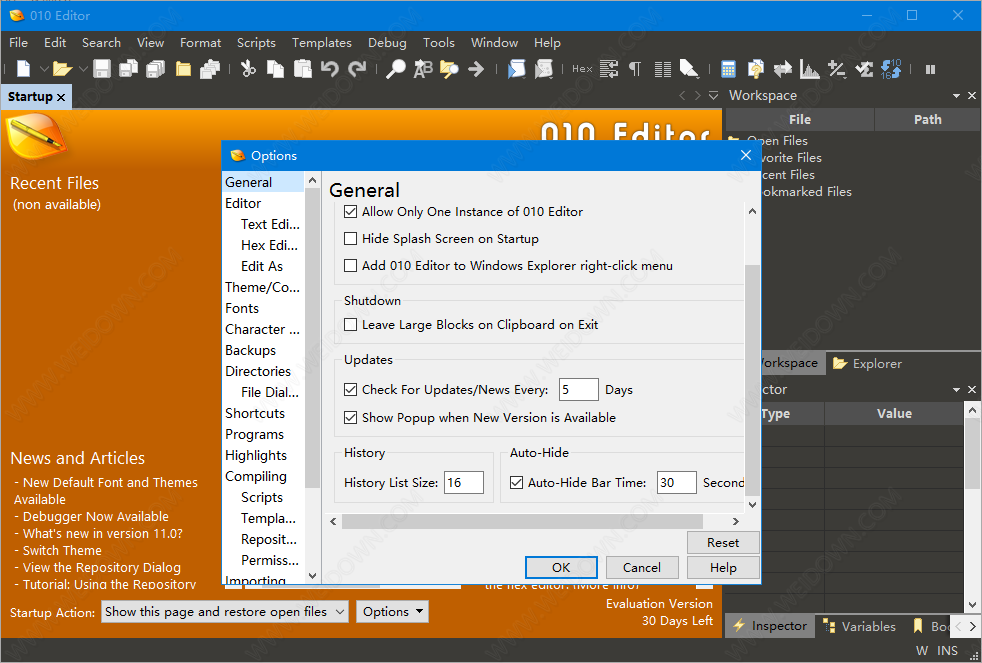Click the Close All toolbar icon
This screenshot has width=982, height=663.
tap(210, 69)
